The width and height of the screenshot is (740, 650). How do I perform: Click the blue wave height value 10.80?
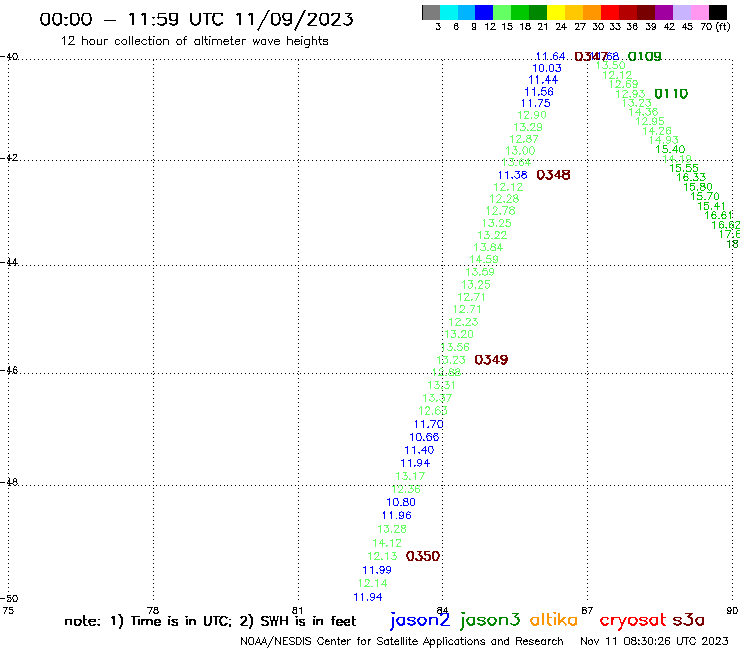(x=401, y=503)
